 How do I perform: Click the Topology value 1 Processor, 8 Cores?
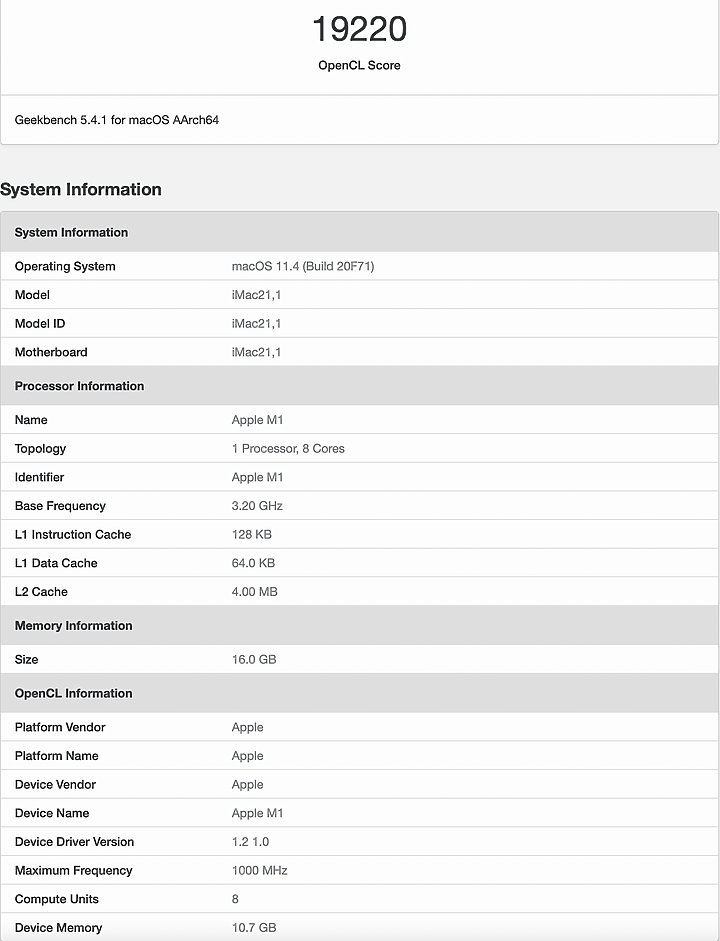pyautogui.click(x=288, y=449)
